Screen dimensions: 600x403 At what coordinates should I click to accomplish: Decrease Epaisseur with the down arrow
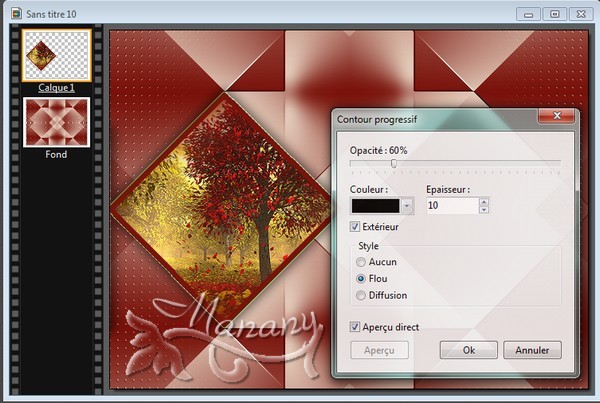click(x=484, y=209)
